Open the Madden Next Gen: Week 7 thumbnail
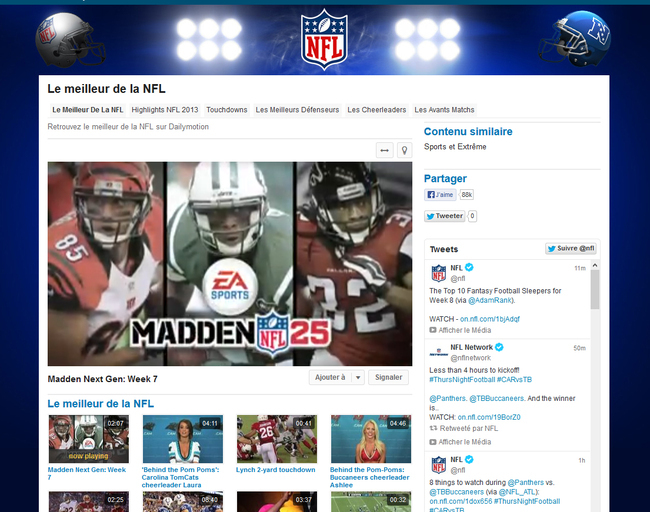This screenshot has width=650, height=512. (x=89, y=439)
